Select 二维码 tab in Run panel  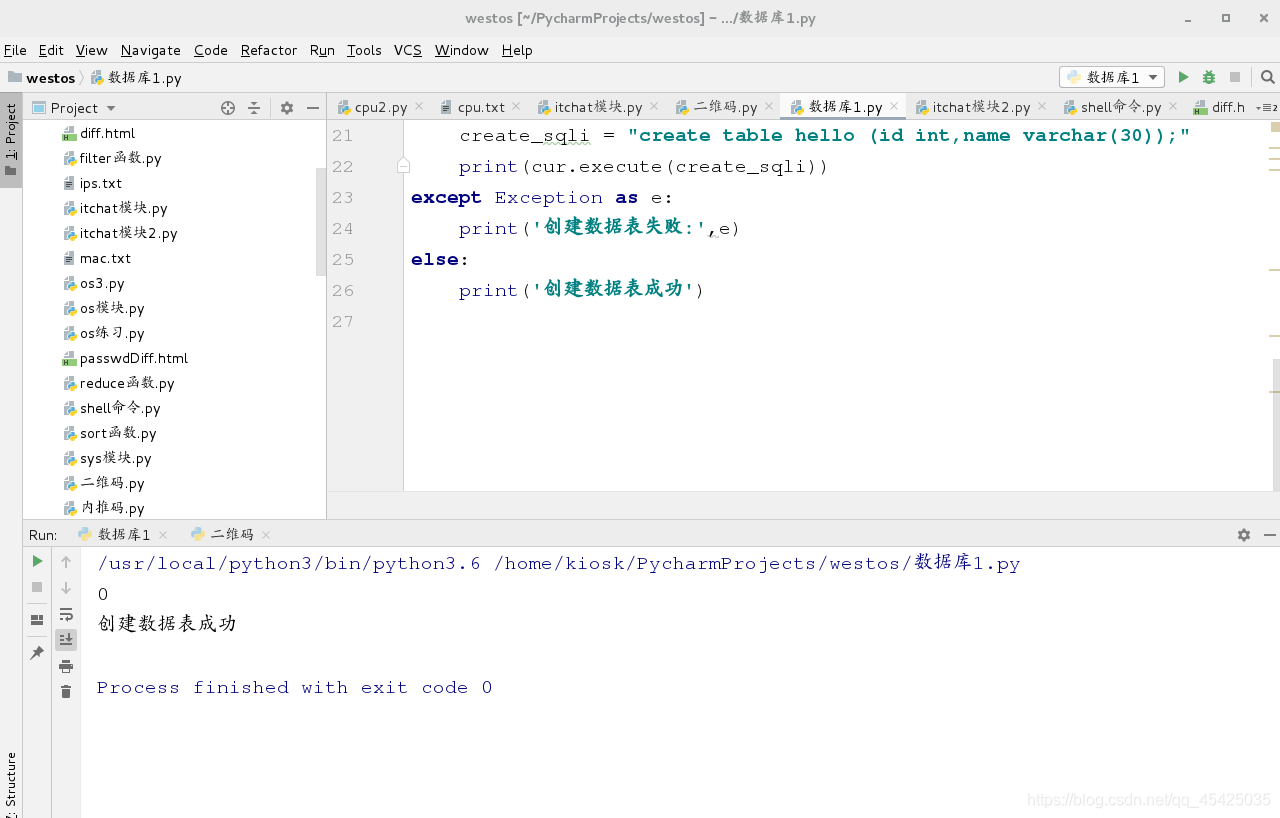[231, 535]
